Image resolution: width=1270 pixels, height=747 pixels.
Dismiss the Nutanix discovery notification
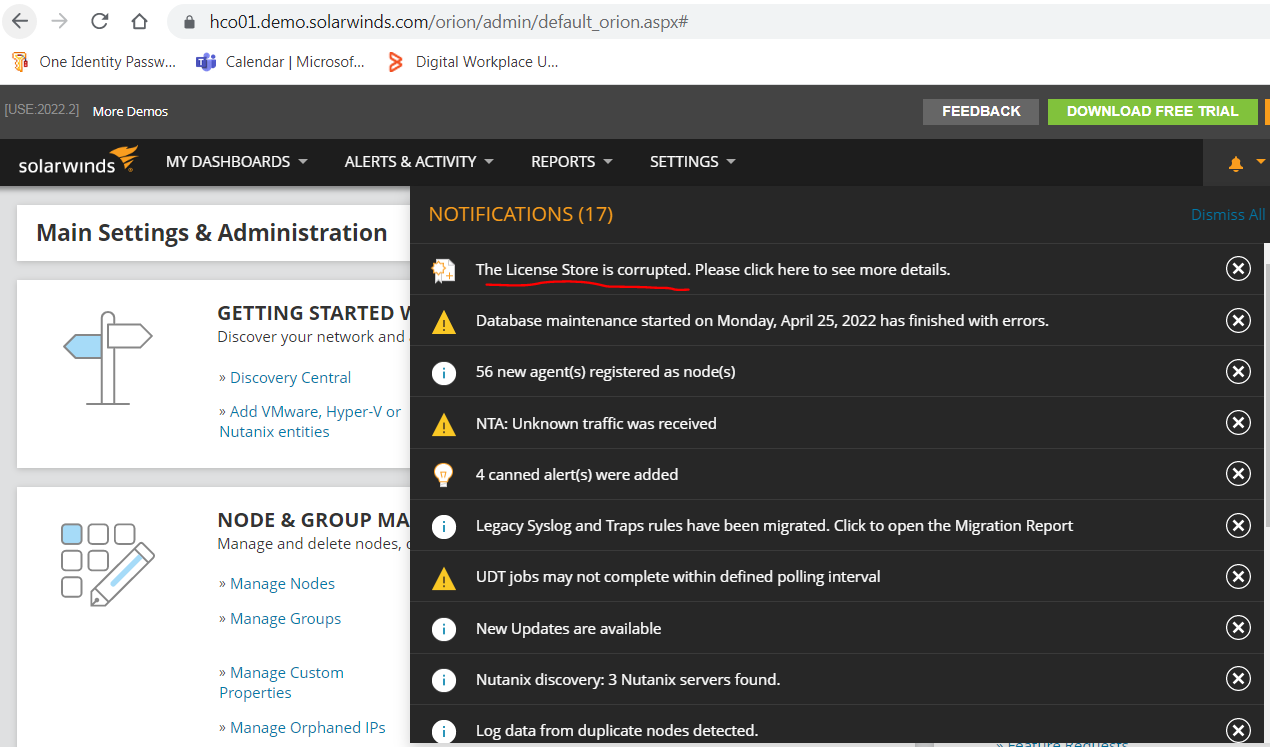click(x=1238, y=680)
